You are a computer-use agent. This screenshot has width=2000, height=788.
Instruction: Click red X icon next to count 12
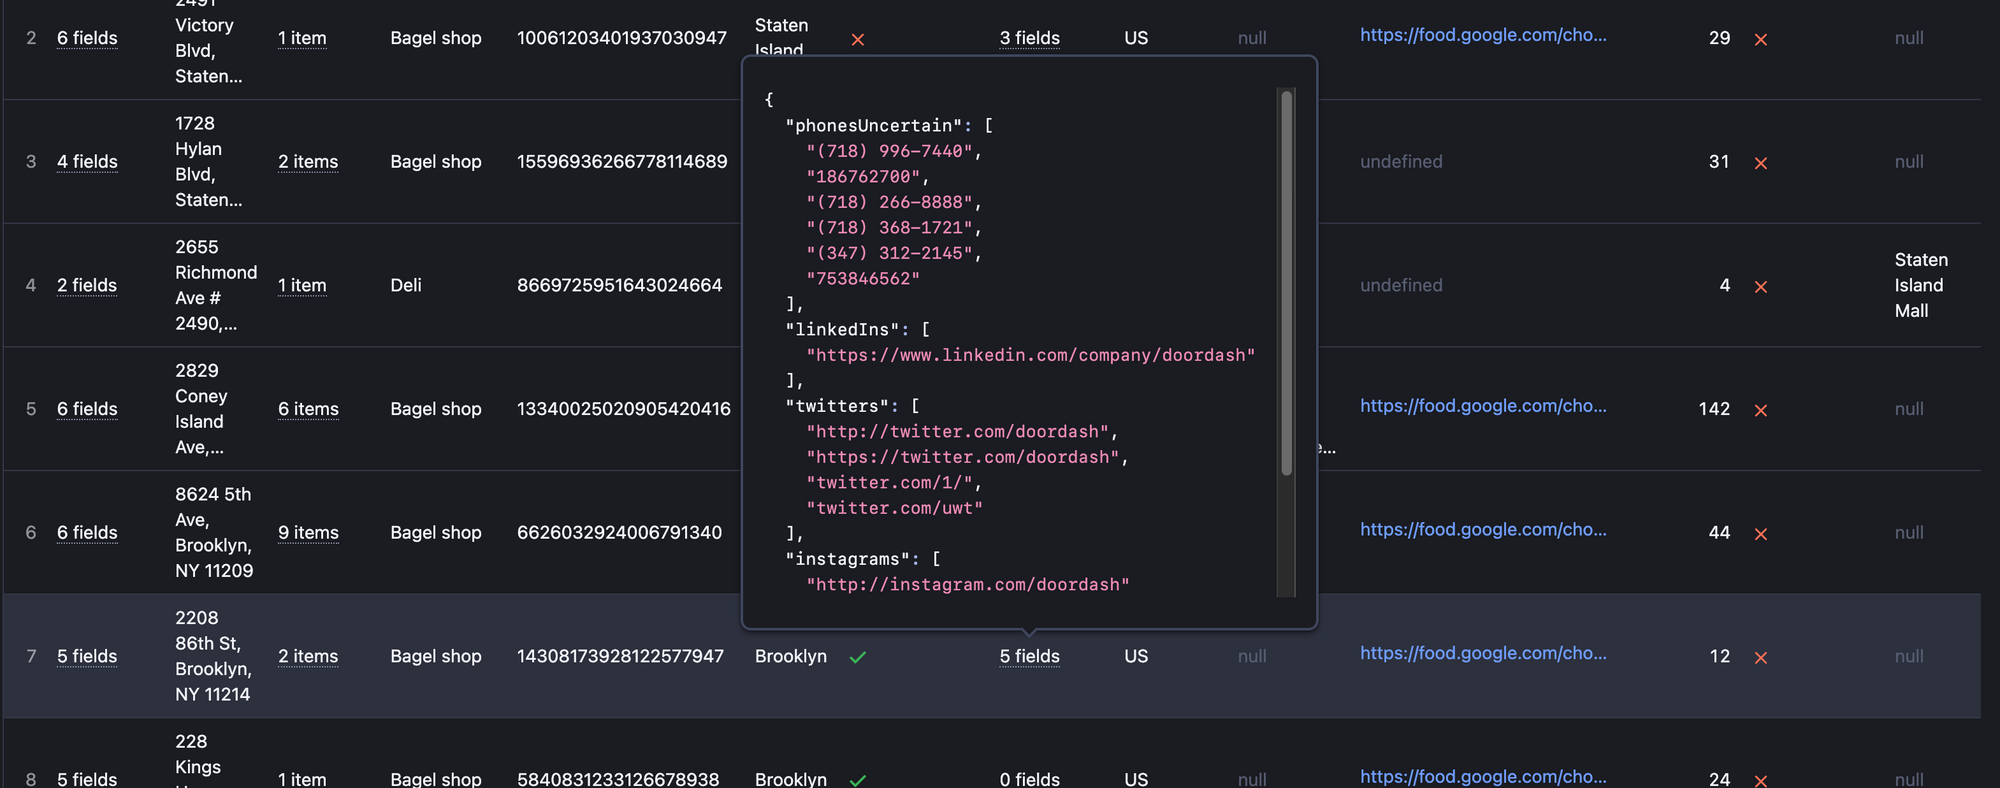[1761, 658]
